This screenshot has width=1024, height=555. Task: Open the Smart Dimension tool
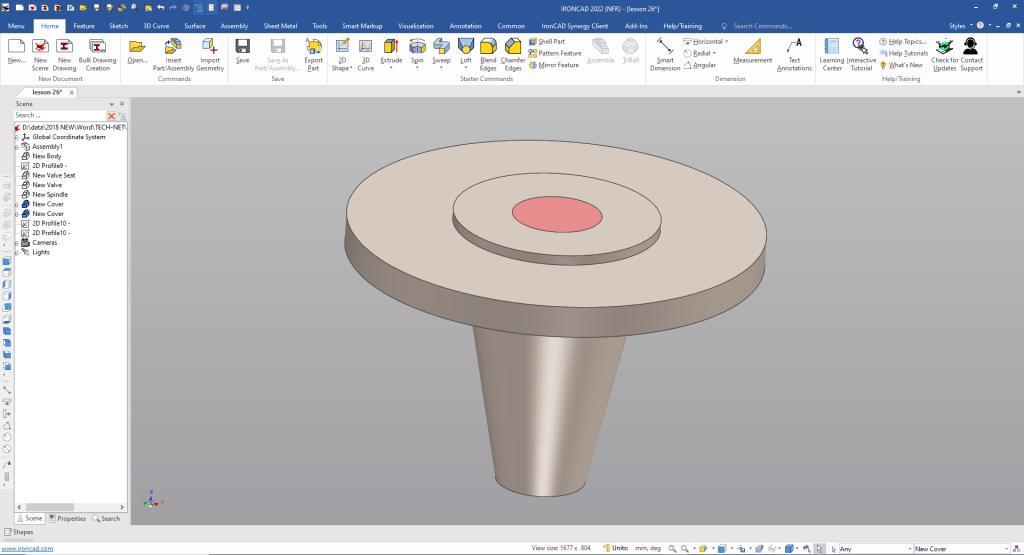click(x=665, y=46)
